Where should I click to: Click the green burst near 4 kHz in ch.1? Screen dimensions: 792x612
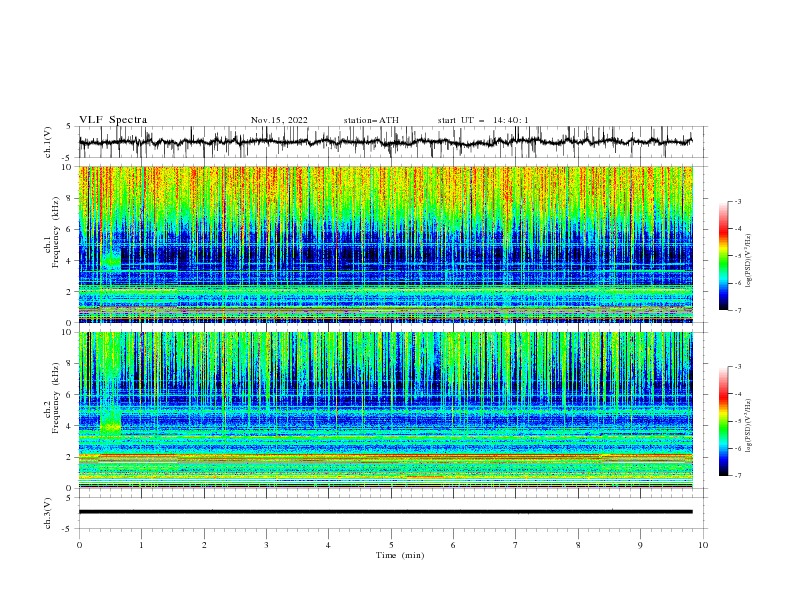111,260
